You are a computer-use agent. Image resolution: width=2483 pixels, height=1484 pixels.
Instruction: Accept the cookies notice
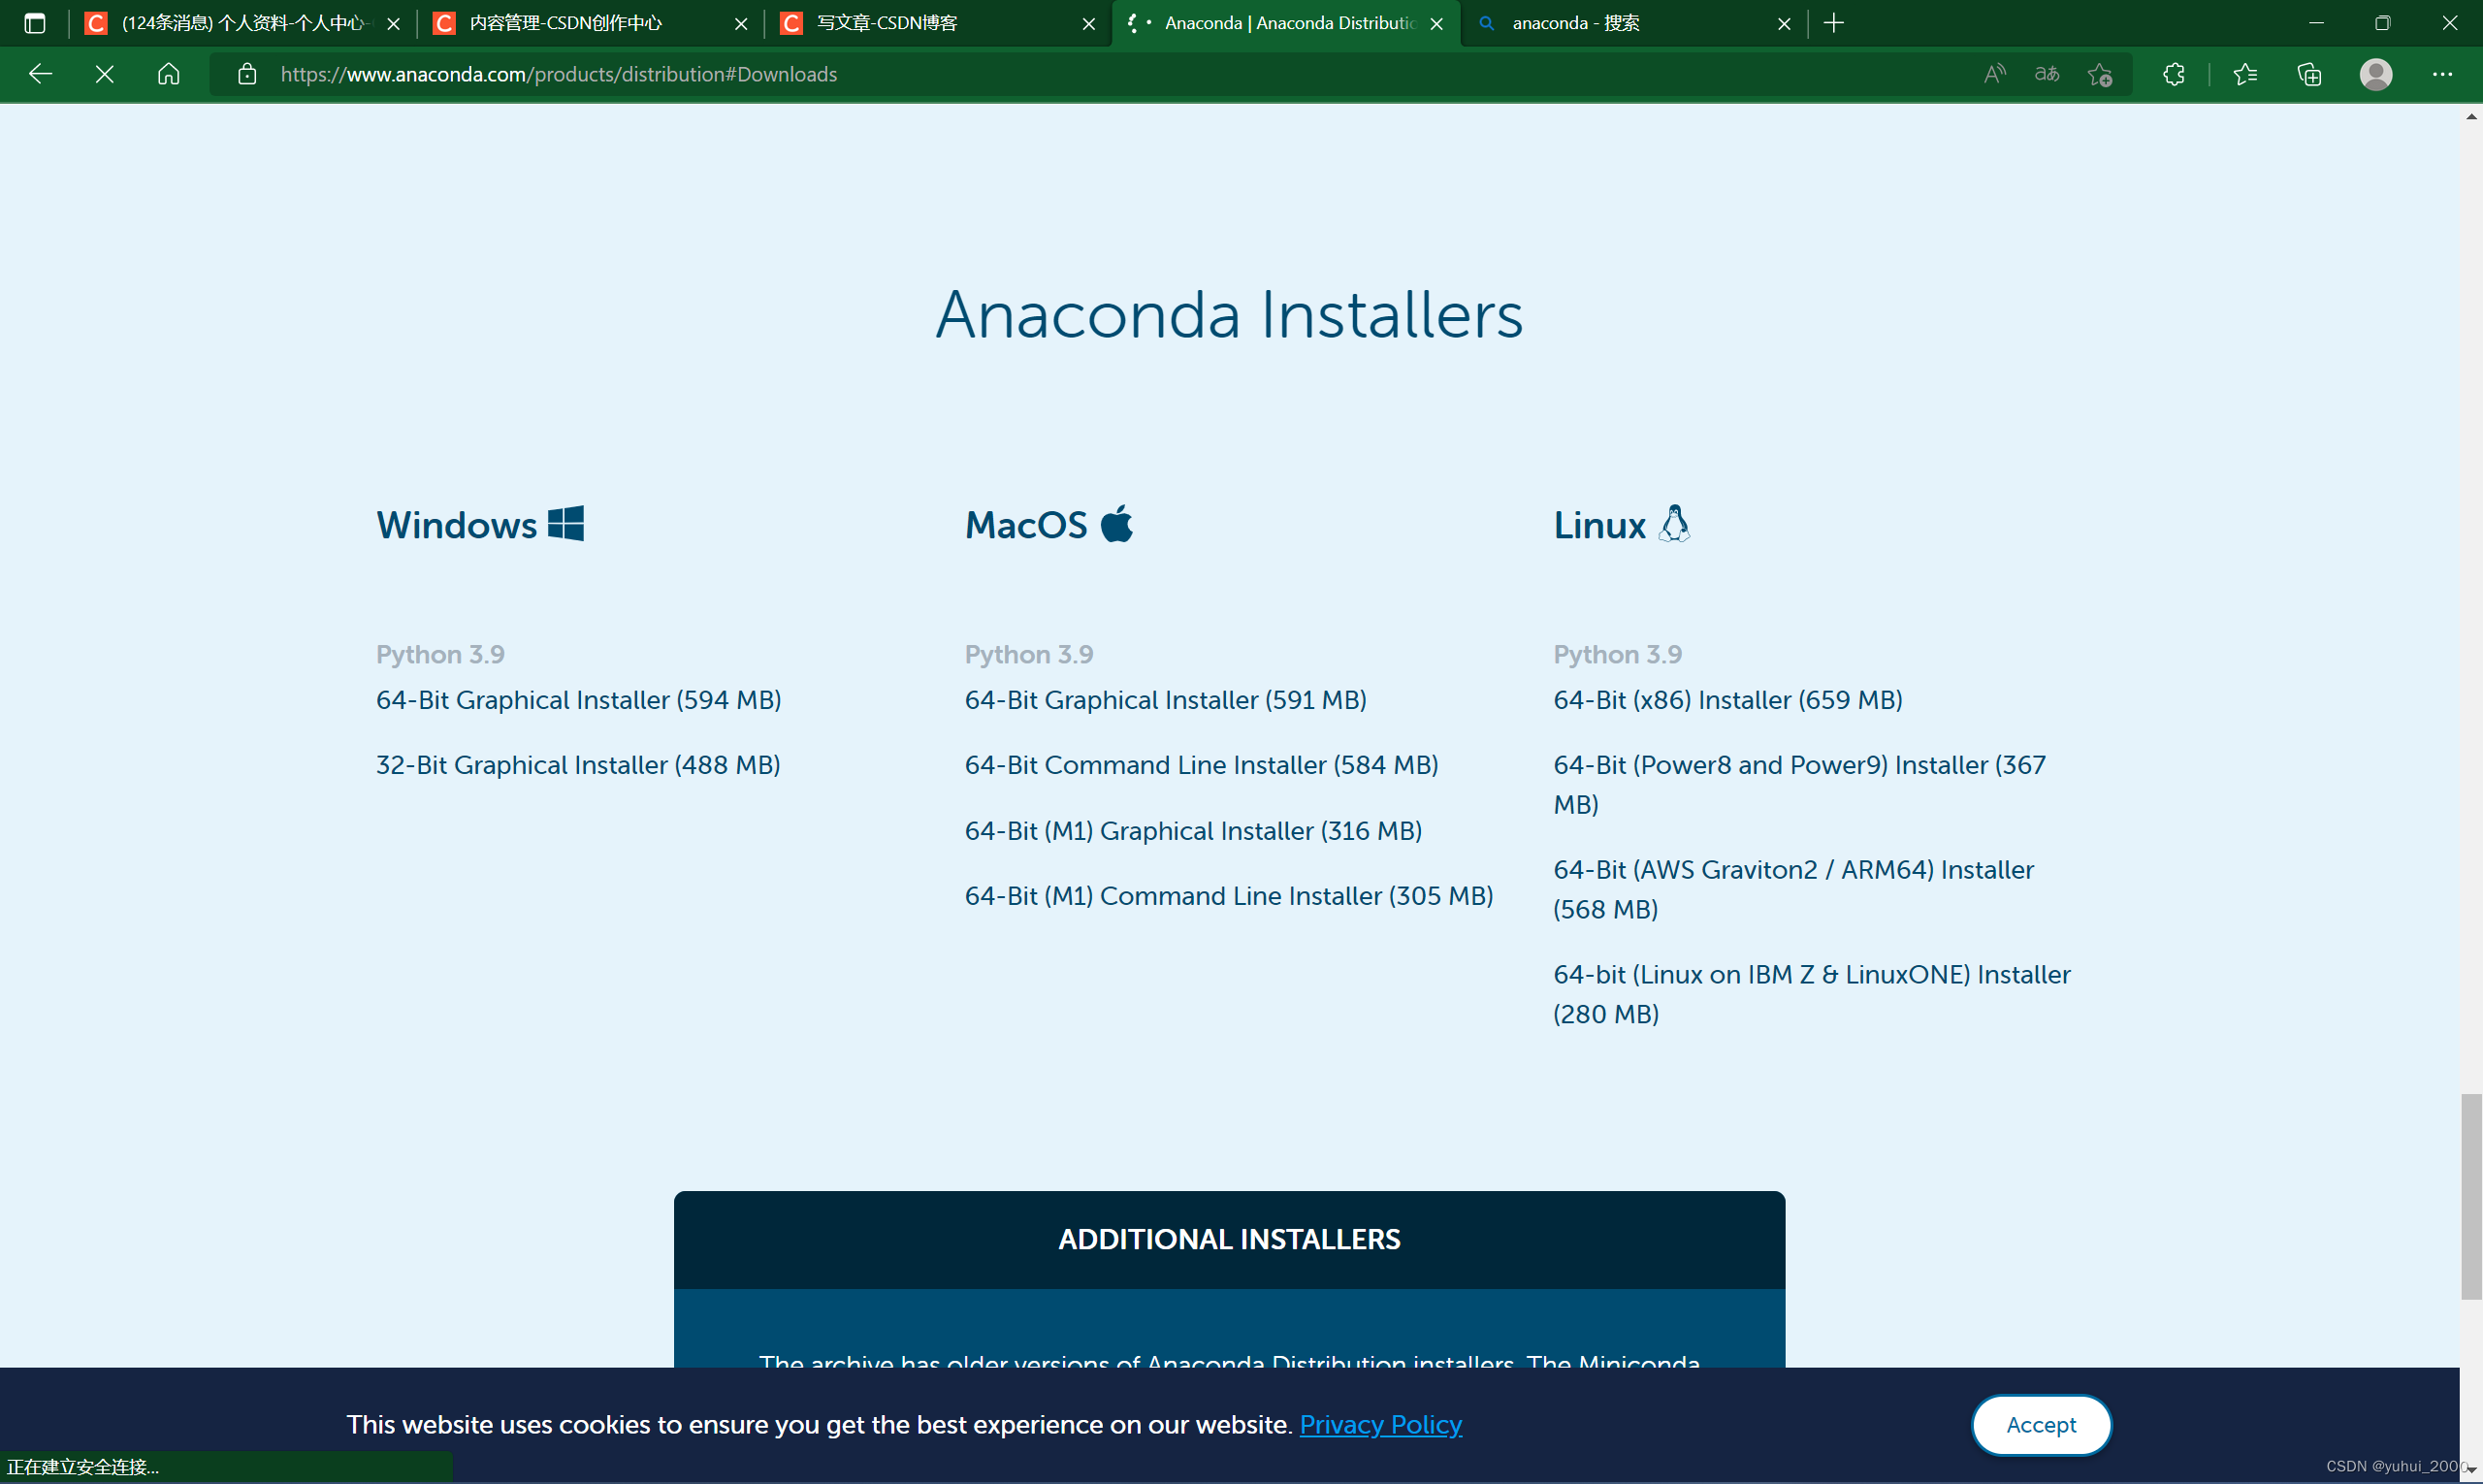click(2041, 1425)
